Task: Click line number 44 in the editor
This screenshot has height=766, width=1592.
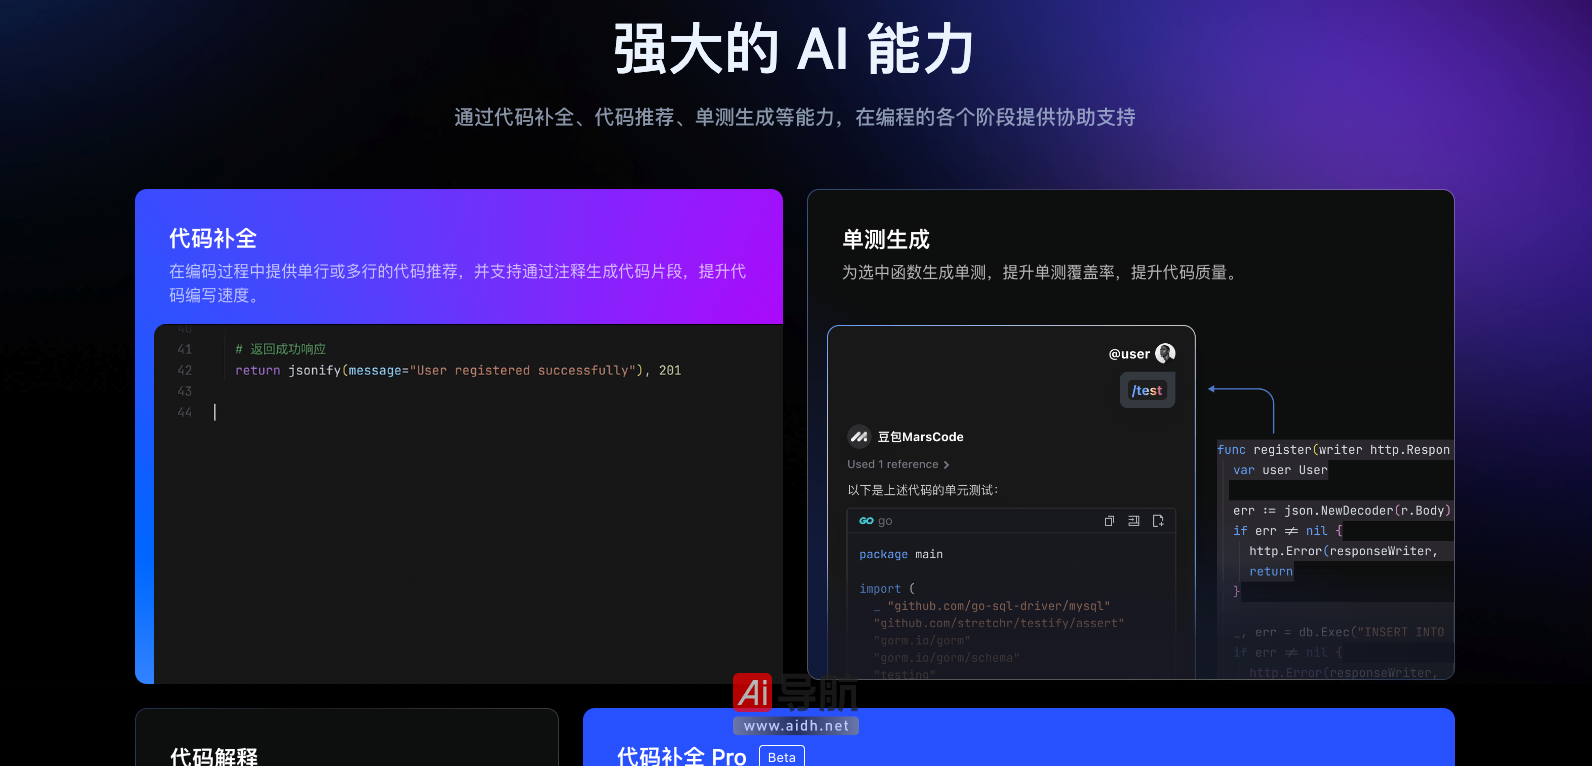Action: click(x=184, y=412)
